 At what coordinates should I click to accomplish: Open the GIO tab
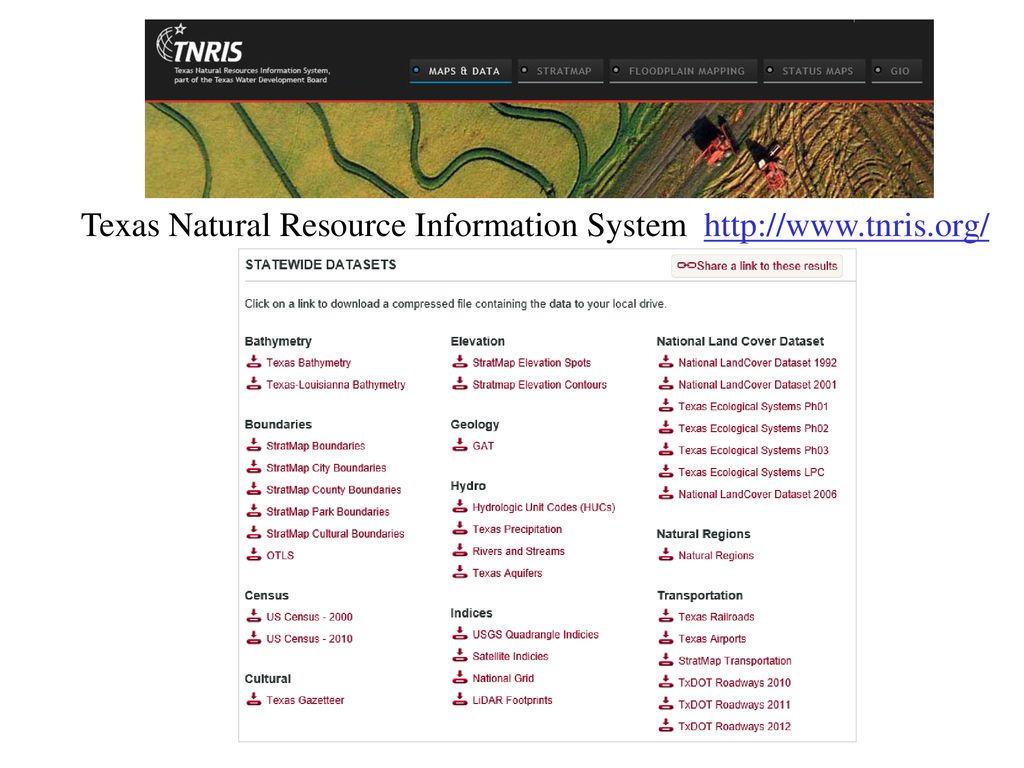click(897, 71)
